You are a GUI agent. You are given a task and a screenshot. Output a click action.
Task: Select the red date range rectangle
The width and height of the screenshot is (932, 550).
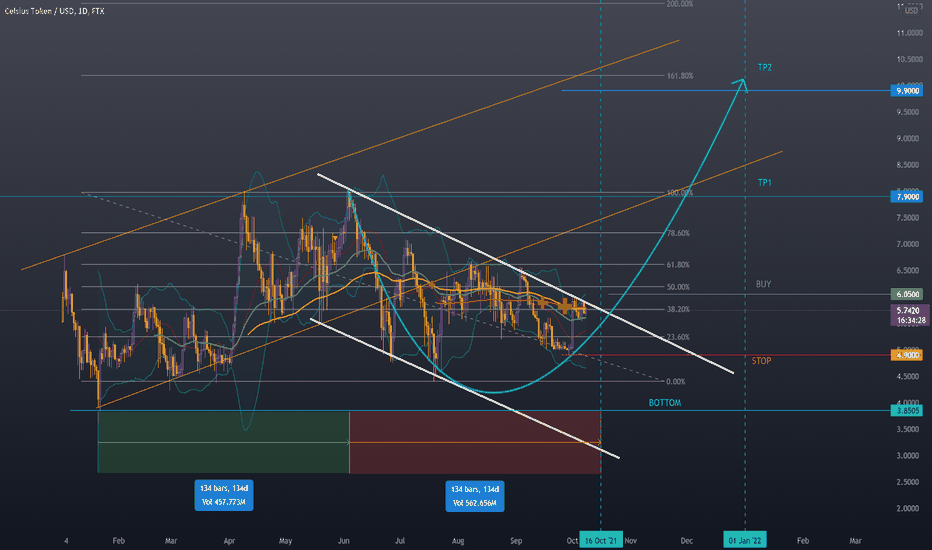[476, 442]
